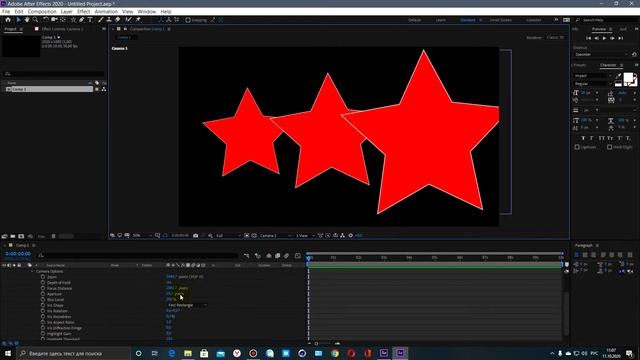Select the Unified Camera tool
The image size is (640, 360).
tap(54, 20)
